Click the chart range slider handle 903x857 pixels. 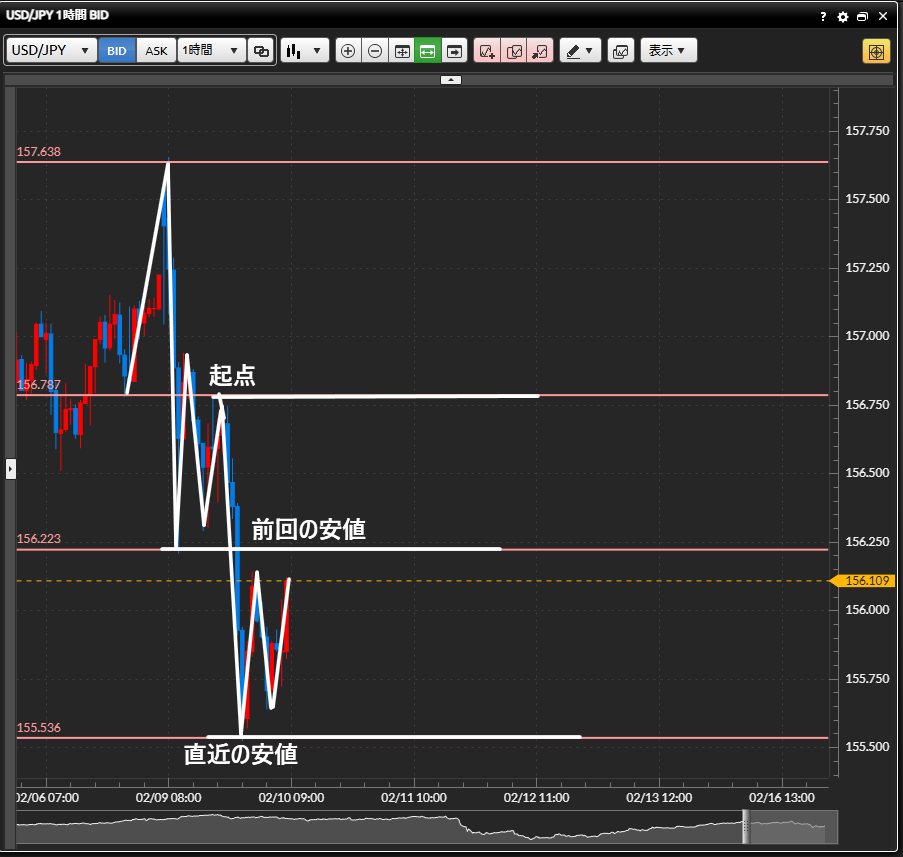click(x=745, y=826)
